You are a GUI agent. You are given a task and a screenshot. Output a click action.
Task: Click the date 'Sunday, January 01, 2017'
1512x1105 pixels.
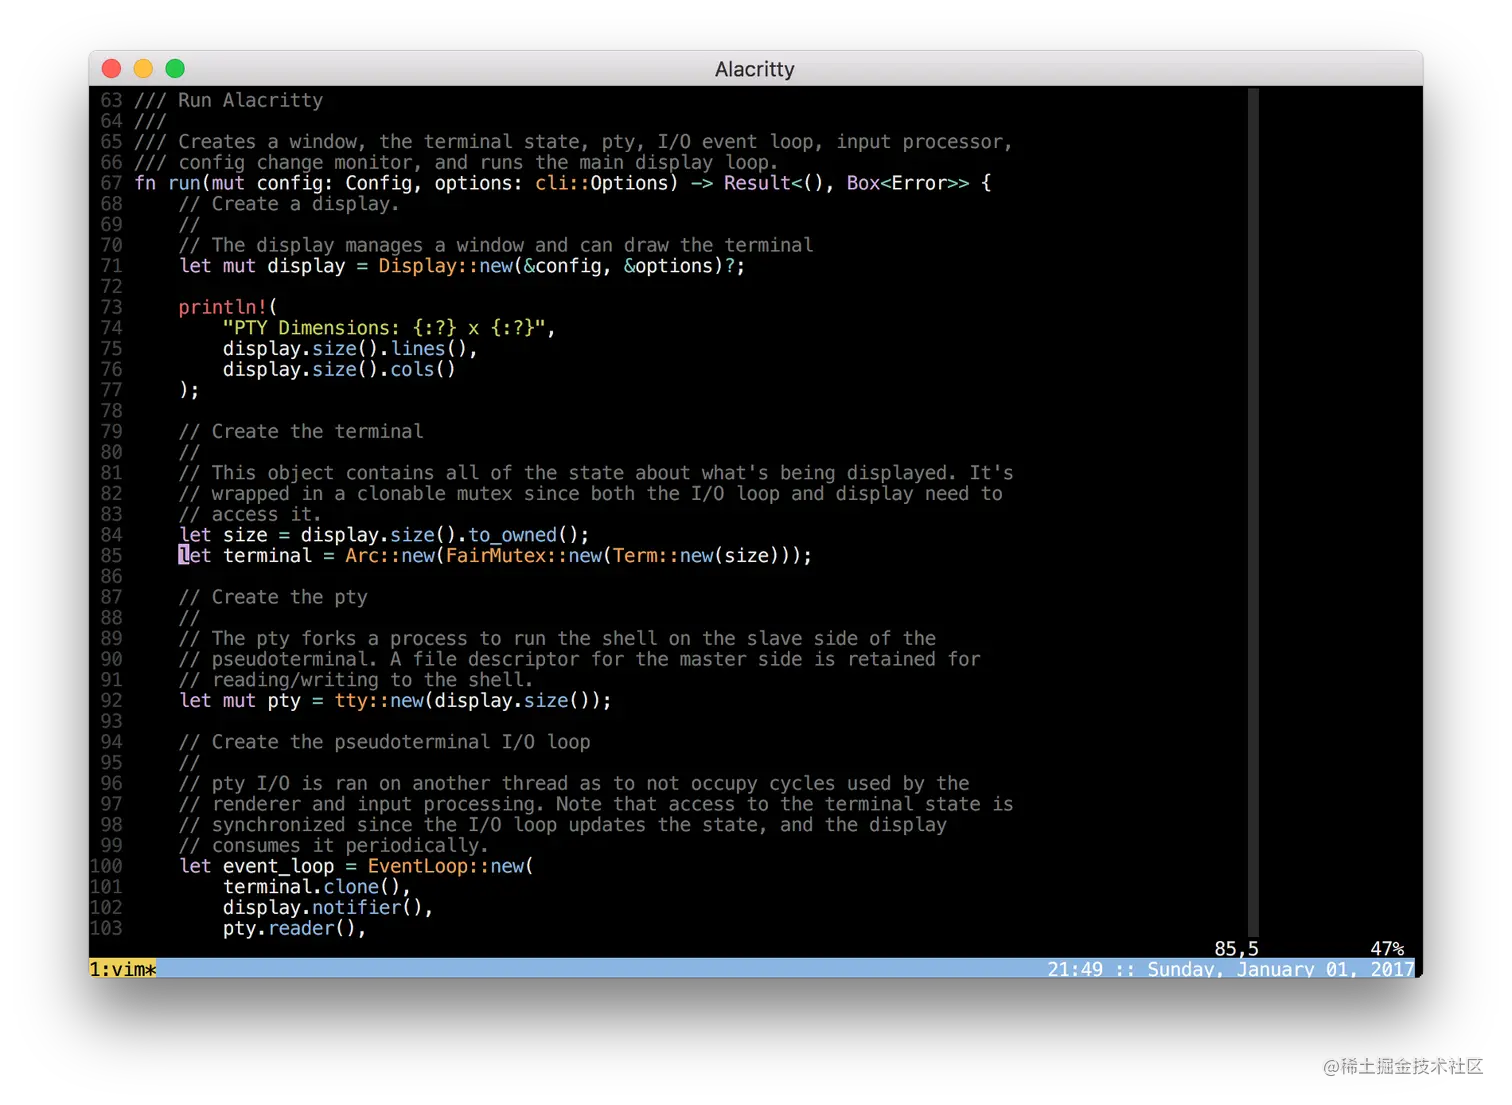pos(1281,969)
